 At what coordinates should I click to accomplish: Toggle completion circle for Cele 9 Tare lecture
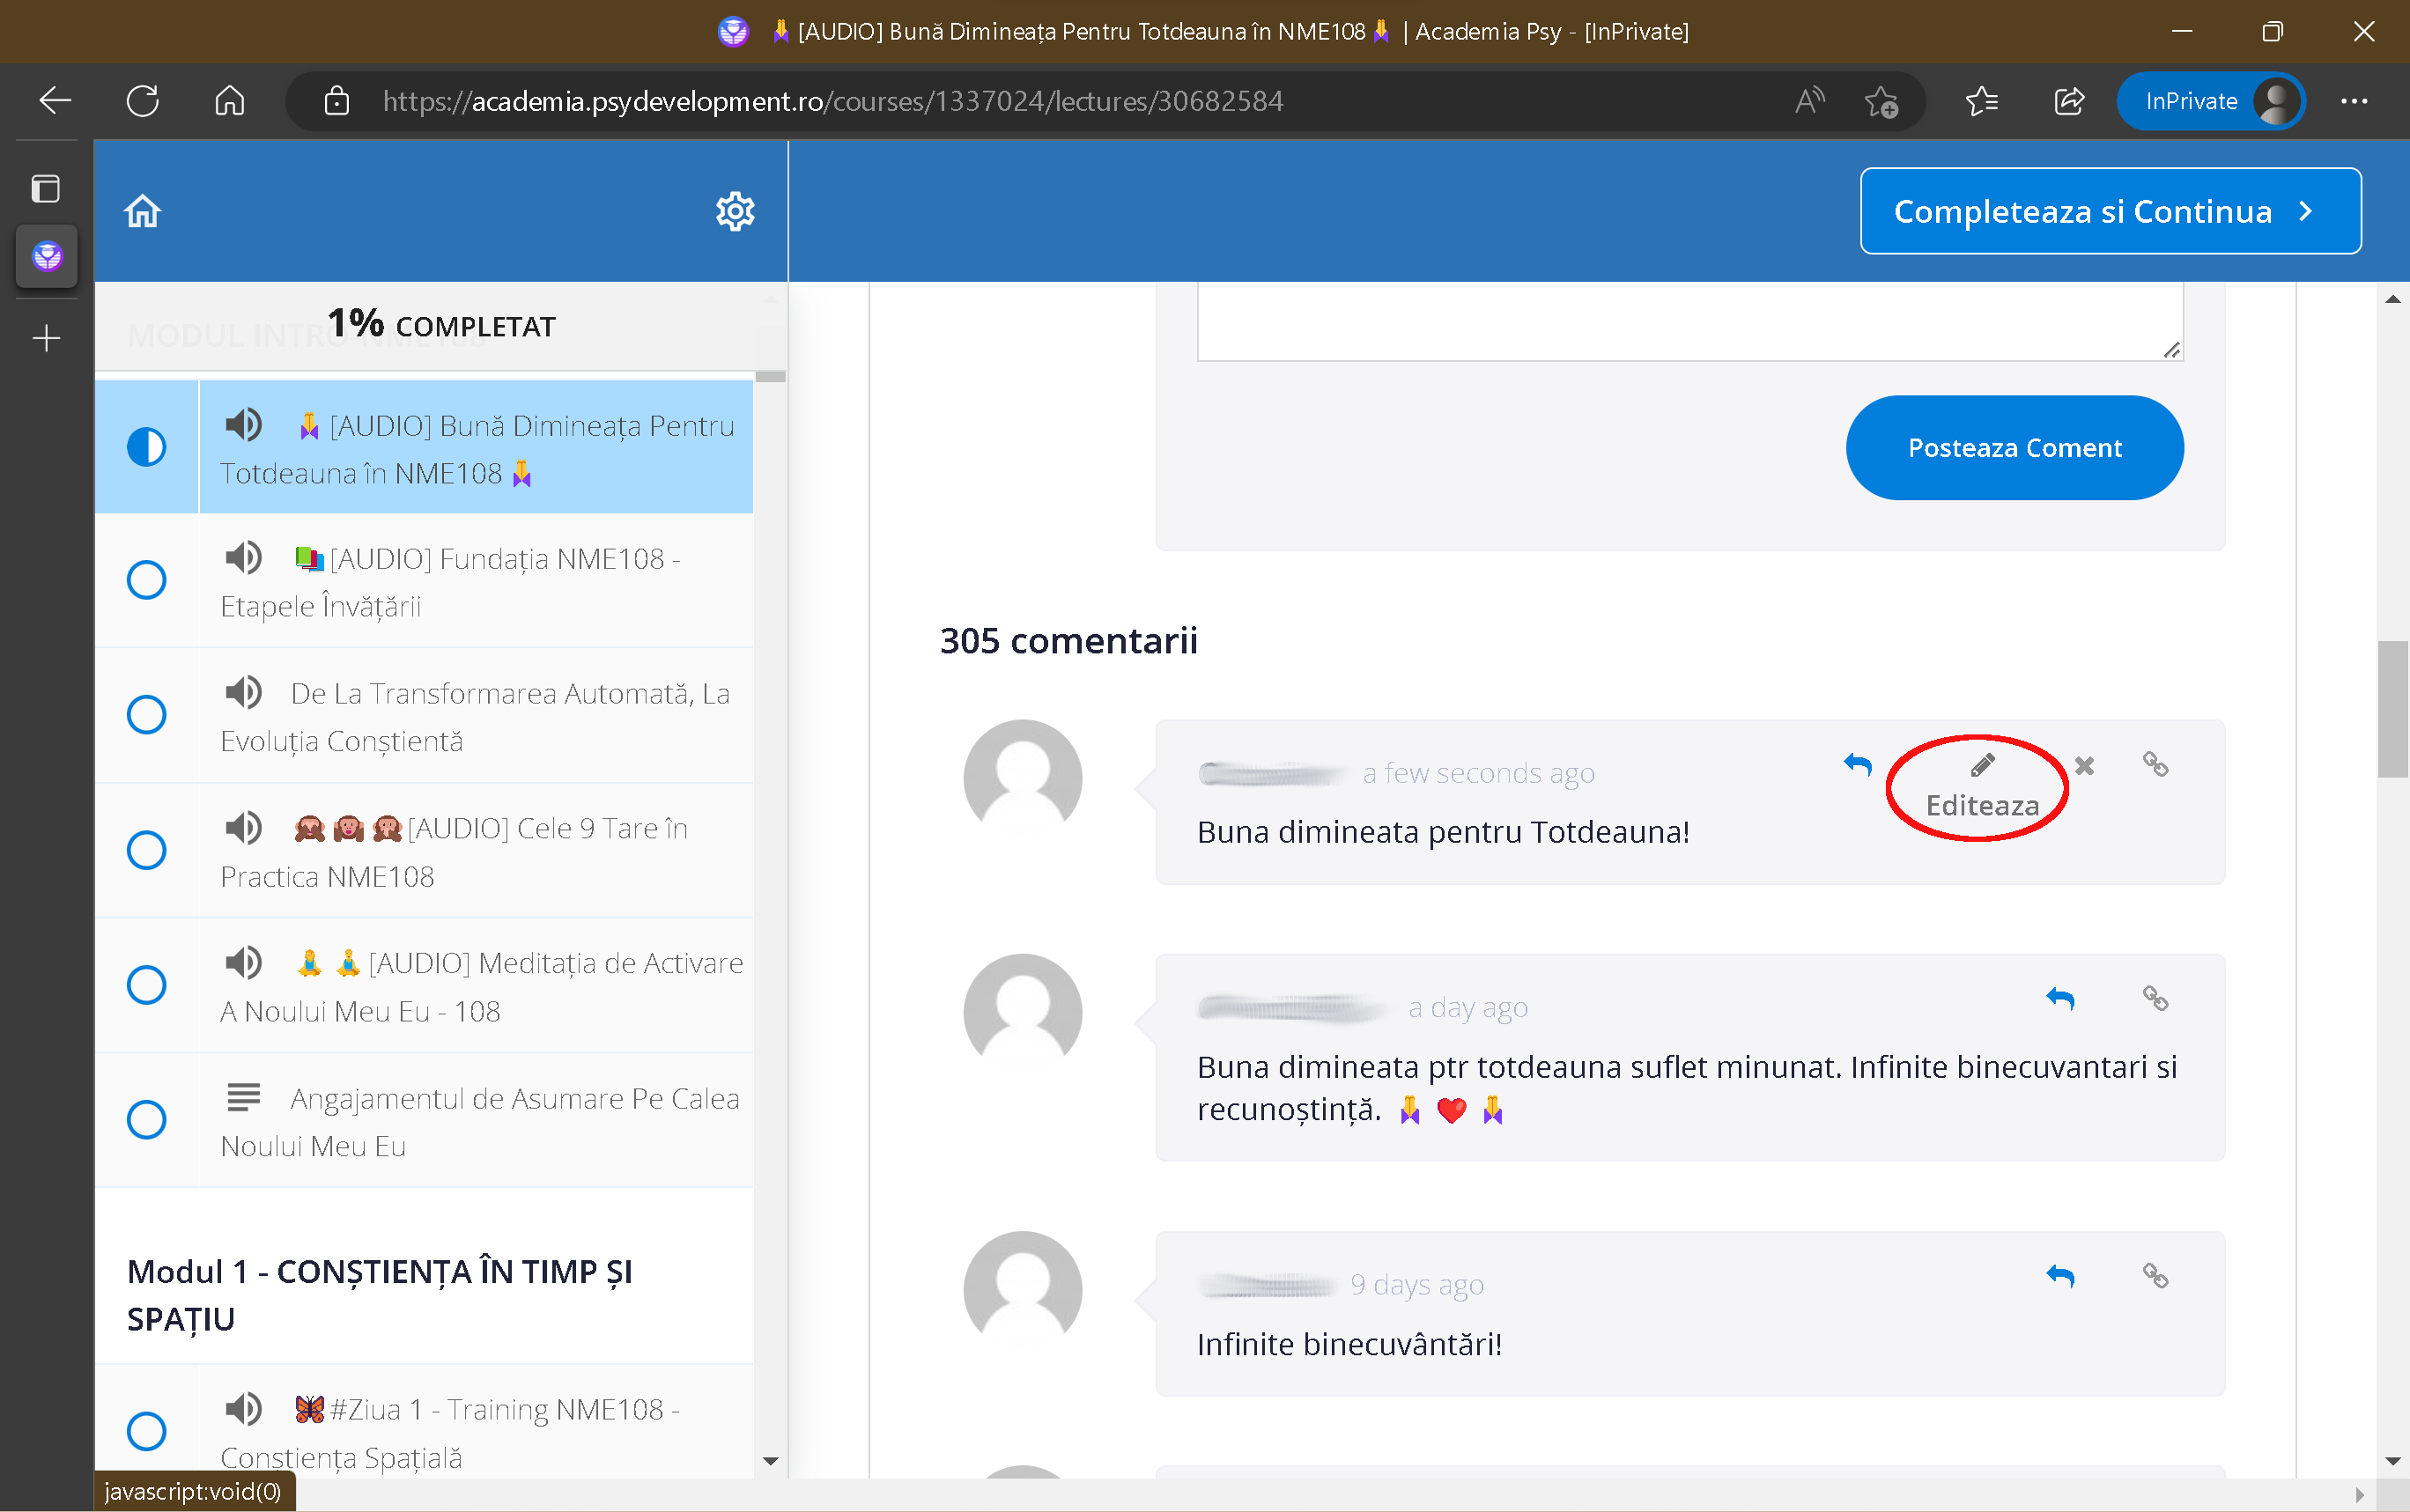pos(146,850)
